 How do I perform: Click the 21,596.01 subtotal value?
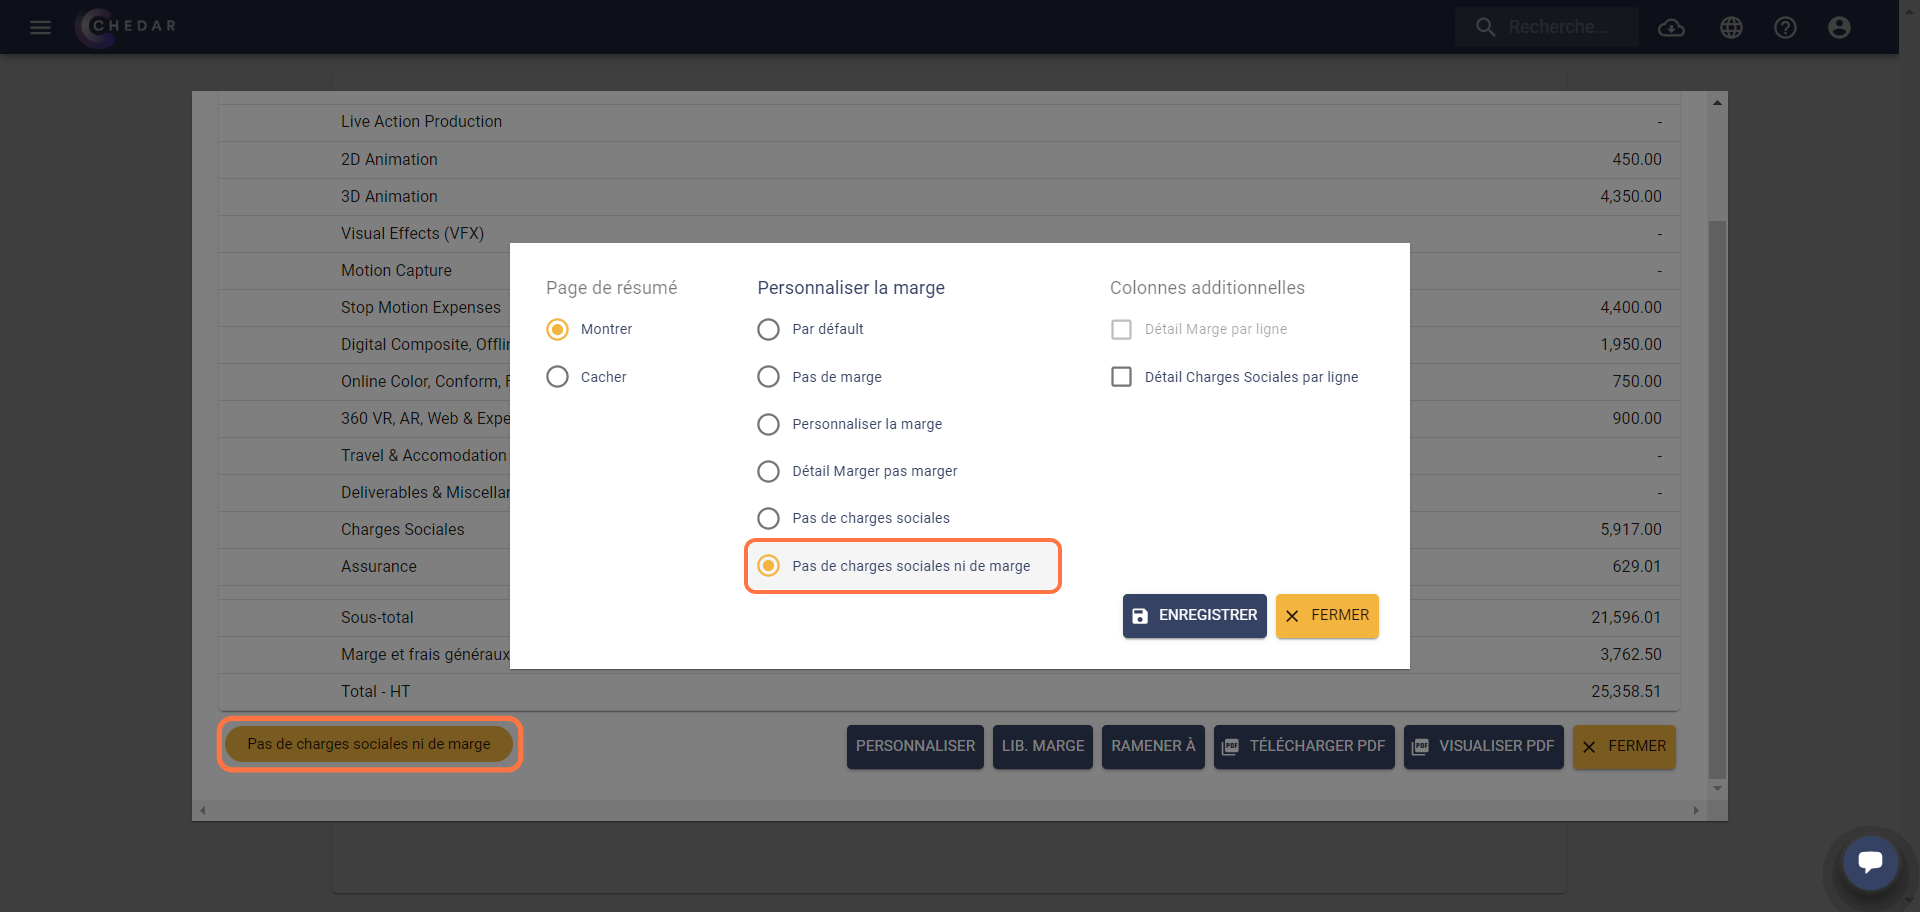[x=1626, y=617]
